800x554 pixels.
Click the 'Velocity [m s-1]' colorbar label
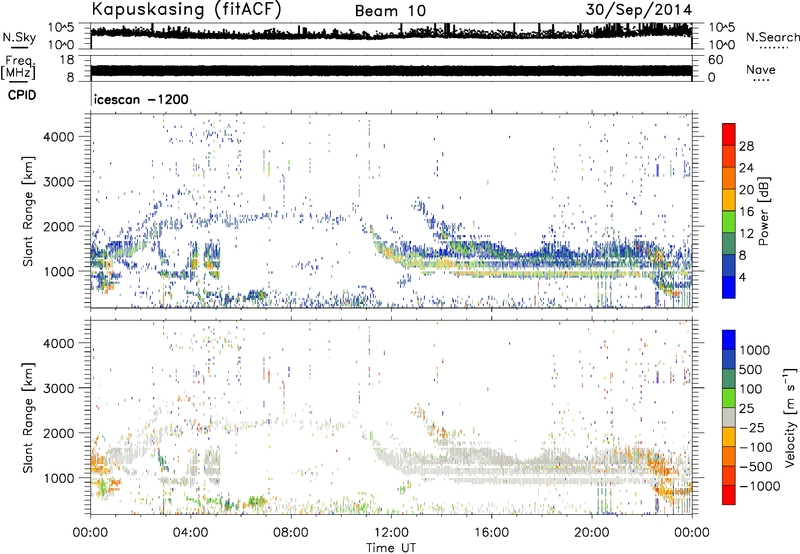(x=790, y=417)
